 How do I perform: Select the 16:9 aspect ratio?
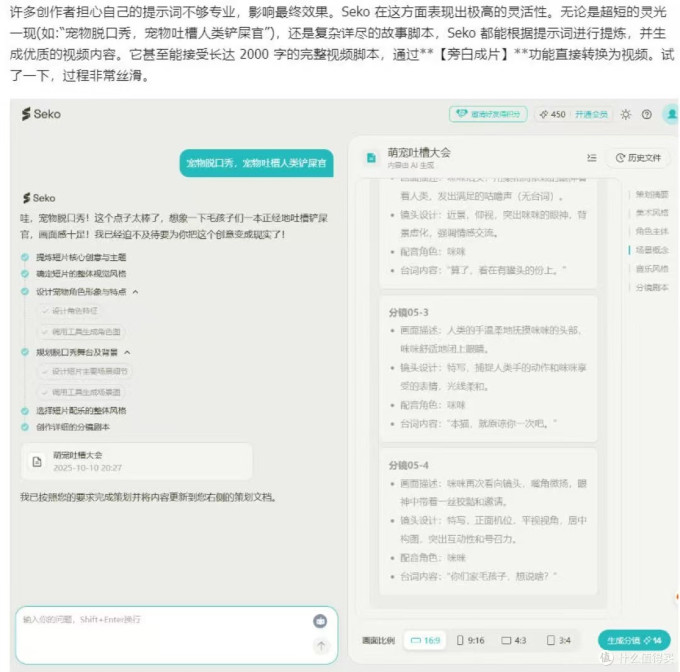pos(425,640)
